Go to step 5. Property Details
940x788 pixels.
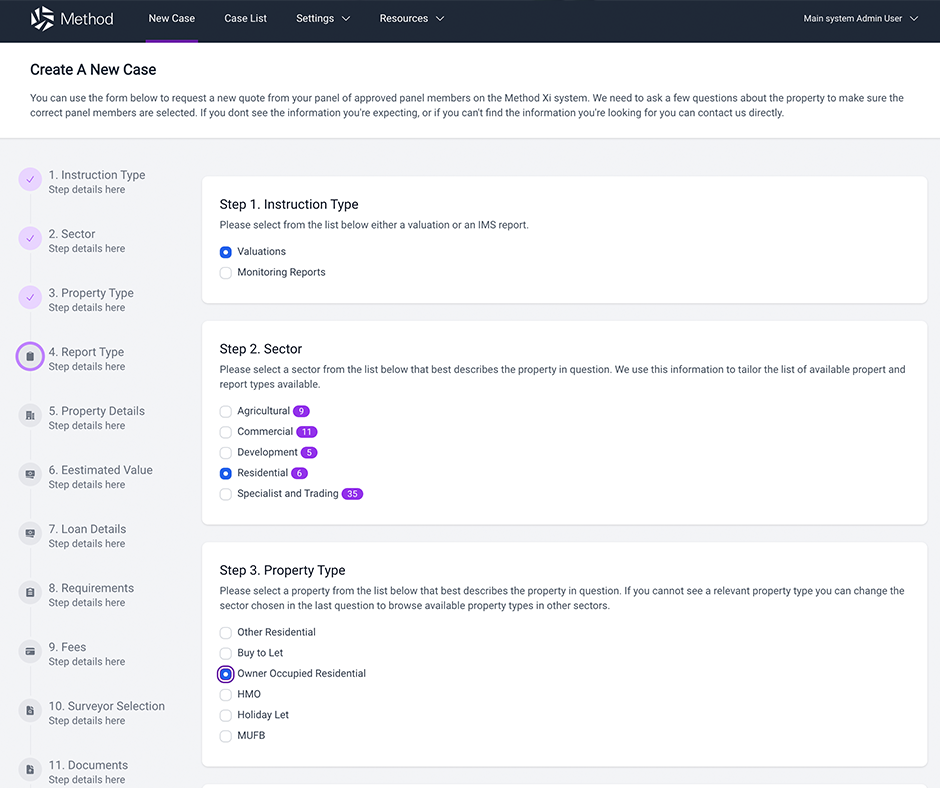click(x=97, y=411)
